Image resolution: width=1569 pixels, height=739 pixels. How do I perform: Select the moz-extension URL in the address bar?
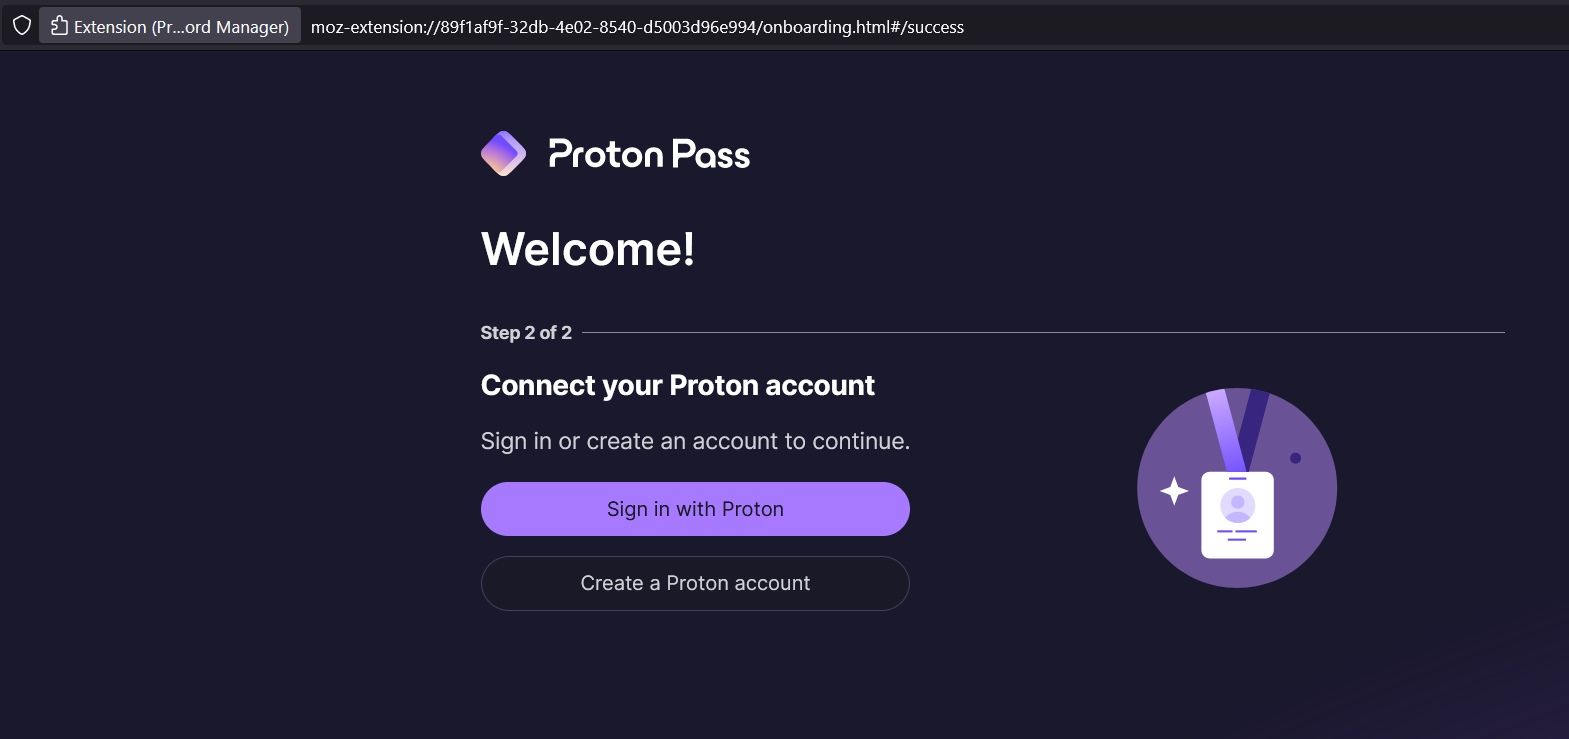(x=638, y=27)
